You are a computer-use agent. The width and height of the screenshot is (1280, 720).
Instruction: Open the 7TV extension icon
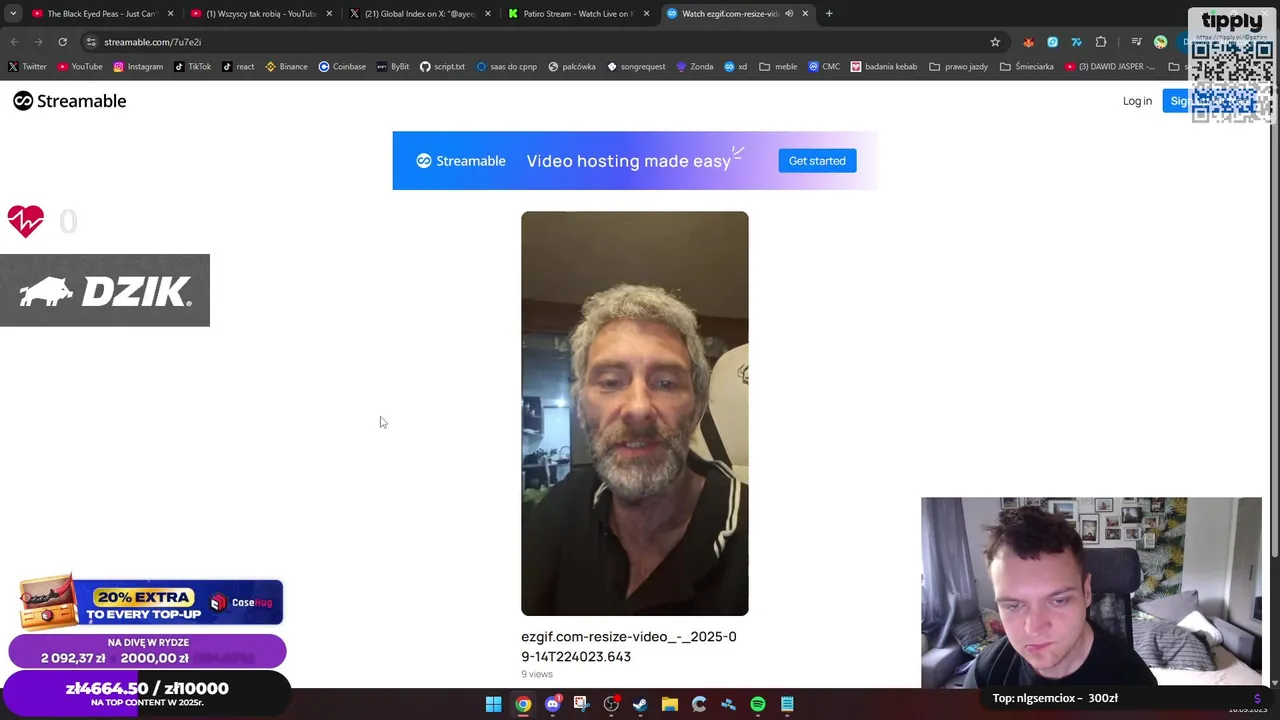(1076, 42)
